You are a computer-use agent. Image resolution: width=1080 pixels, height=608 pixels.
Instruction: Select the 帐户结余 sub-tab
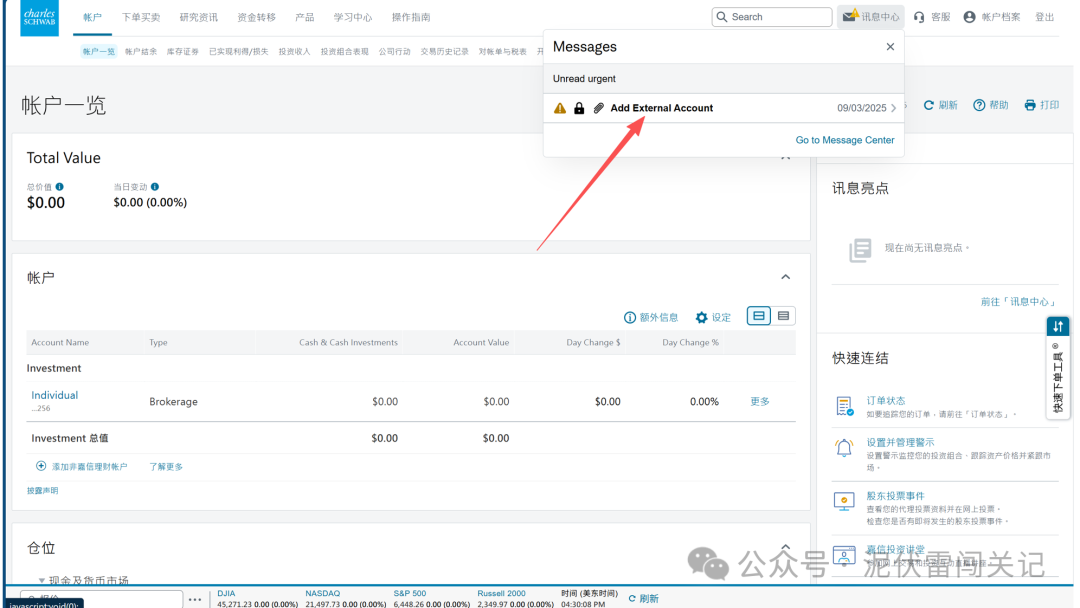point(141,52)
